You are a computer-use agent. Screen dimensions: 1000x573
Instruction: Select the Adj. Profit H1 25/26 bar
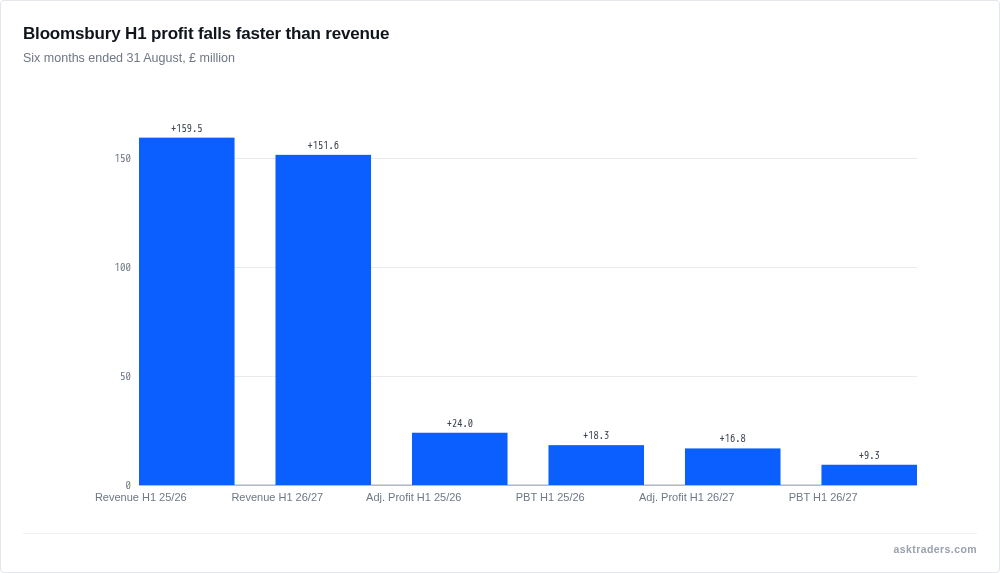coord(460,459)
